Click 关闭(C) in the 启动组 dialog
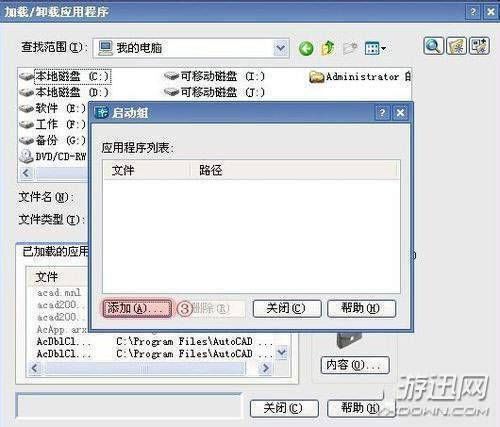This screenshot has height=427, width=500. (x=287, y=308)
